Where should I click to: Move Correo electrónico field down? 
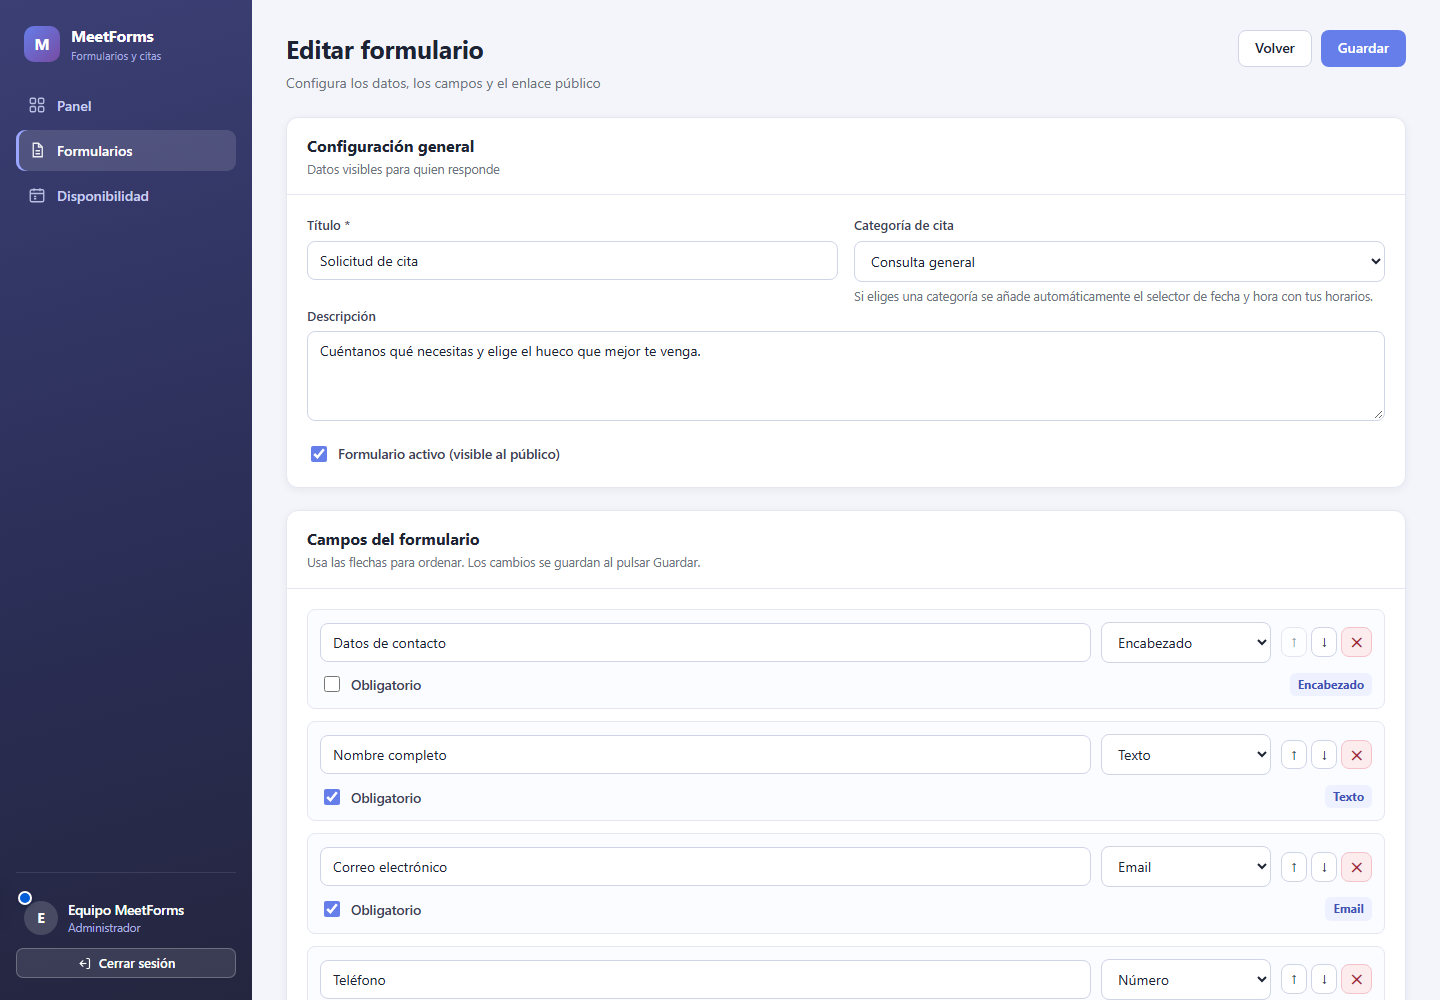pos(1324,867)
